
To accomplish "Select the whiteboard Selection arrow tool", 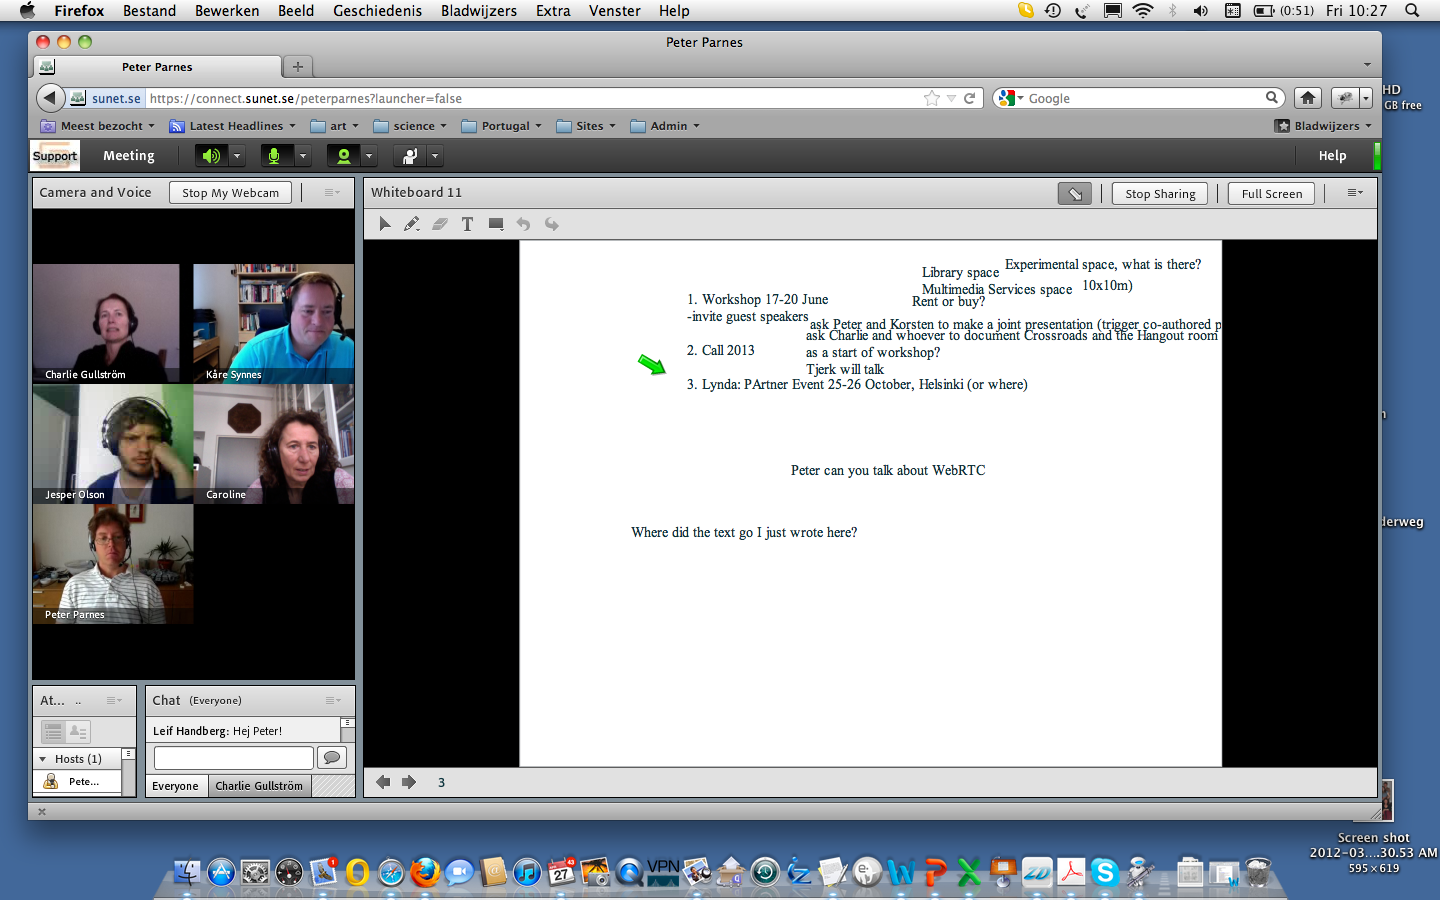I will pos(385,224).
